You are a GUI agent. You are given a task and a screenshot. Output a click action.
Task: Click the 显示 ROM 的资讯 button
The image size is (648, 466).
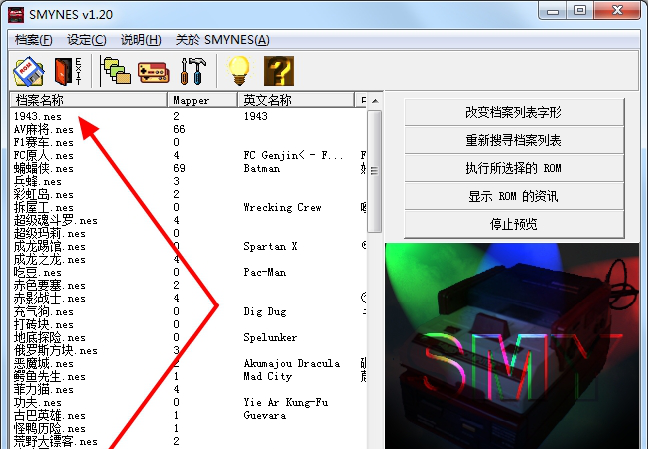514,196
